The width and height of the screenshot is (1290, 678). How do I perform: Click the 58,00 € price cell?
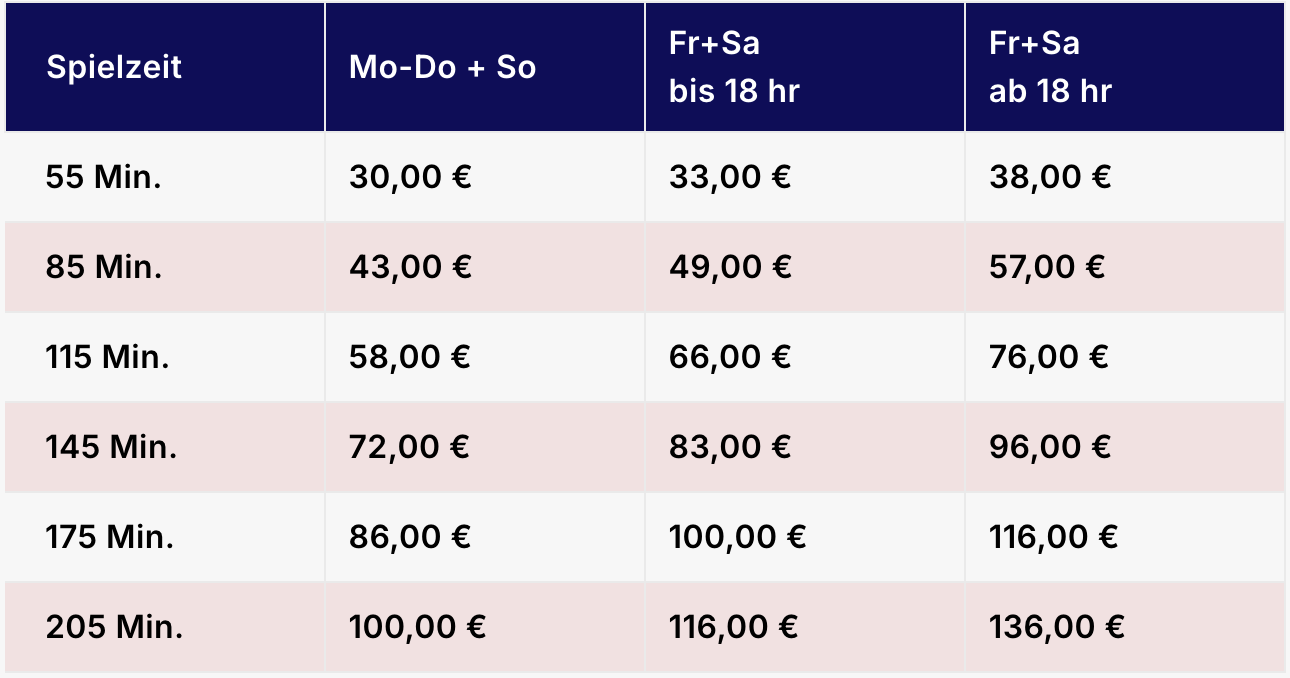pyautogui.click(x=410, y=358)
